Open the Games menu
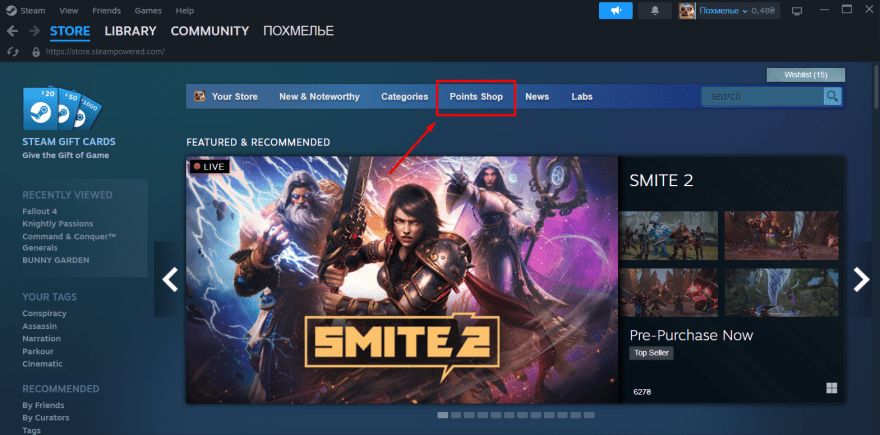The height and width of the screenshot is (435, 880). pyautogui.click(x=147, y=9)
